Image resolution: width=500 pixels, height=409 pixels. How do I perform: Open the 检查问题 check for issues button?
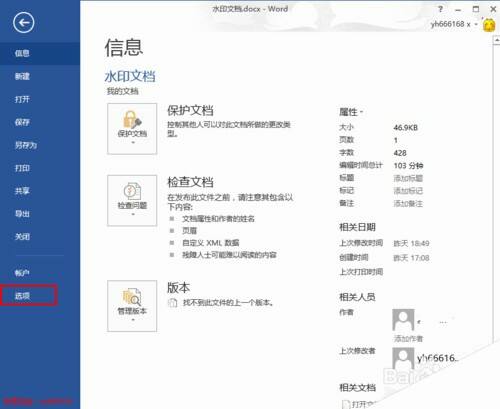click(x=132, y=201)
